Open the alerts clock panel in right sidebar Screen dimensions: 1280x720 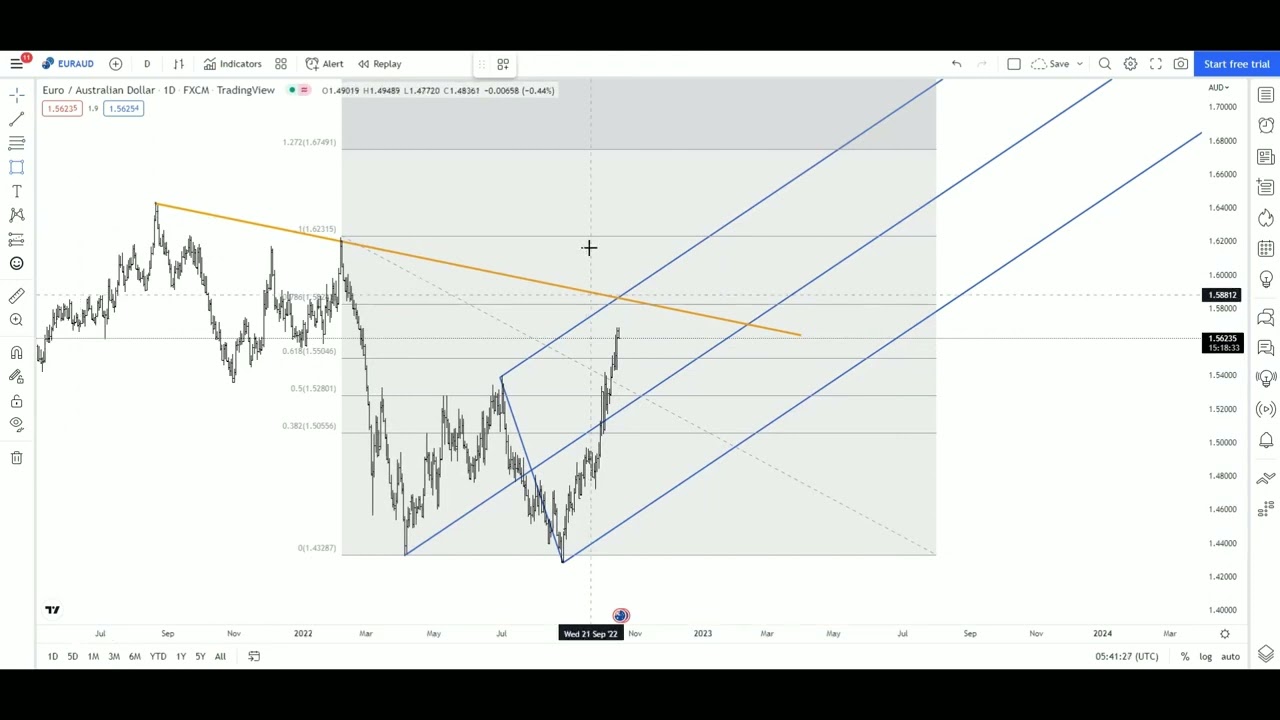1266,126
